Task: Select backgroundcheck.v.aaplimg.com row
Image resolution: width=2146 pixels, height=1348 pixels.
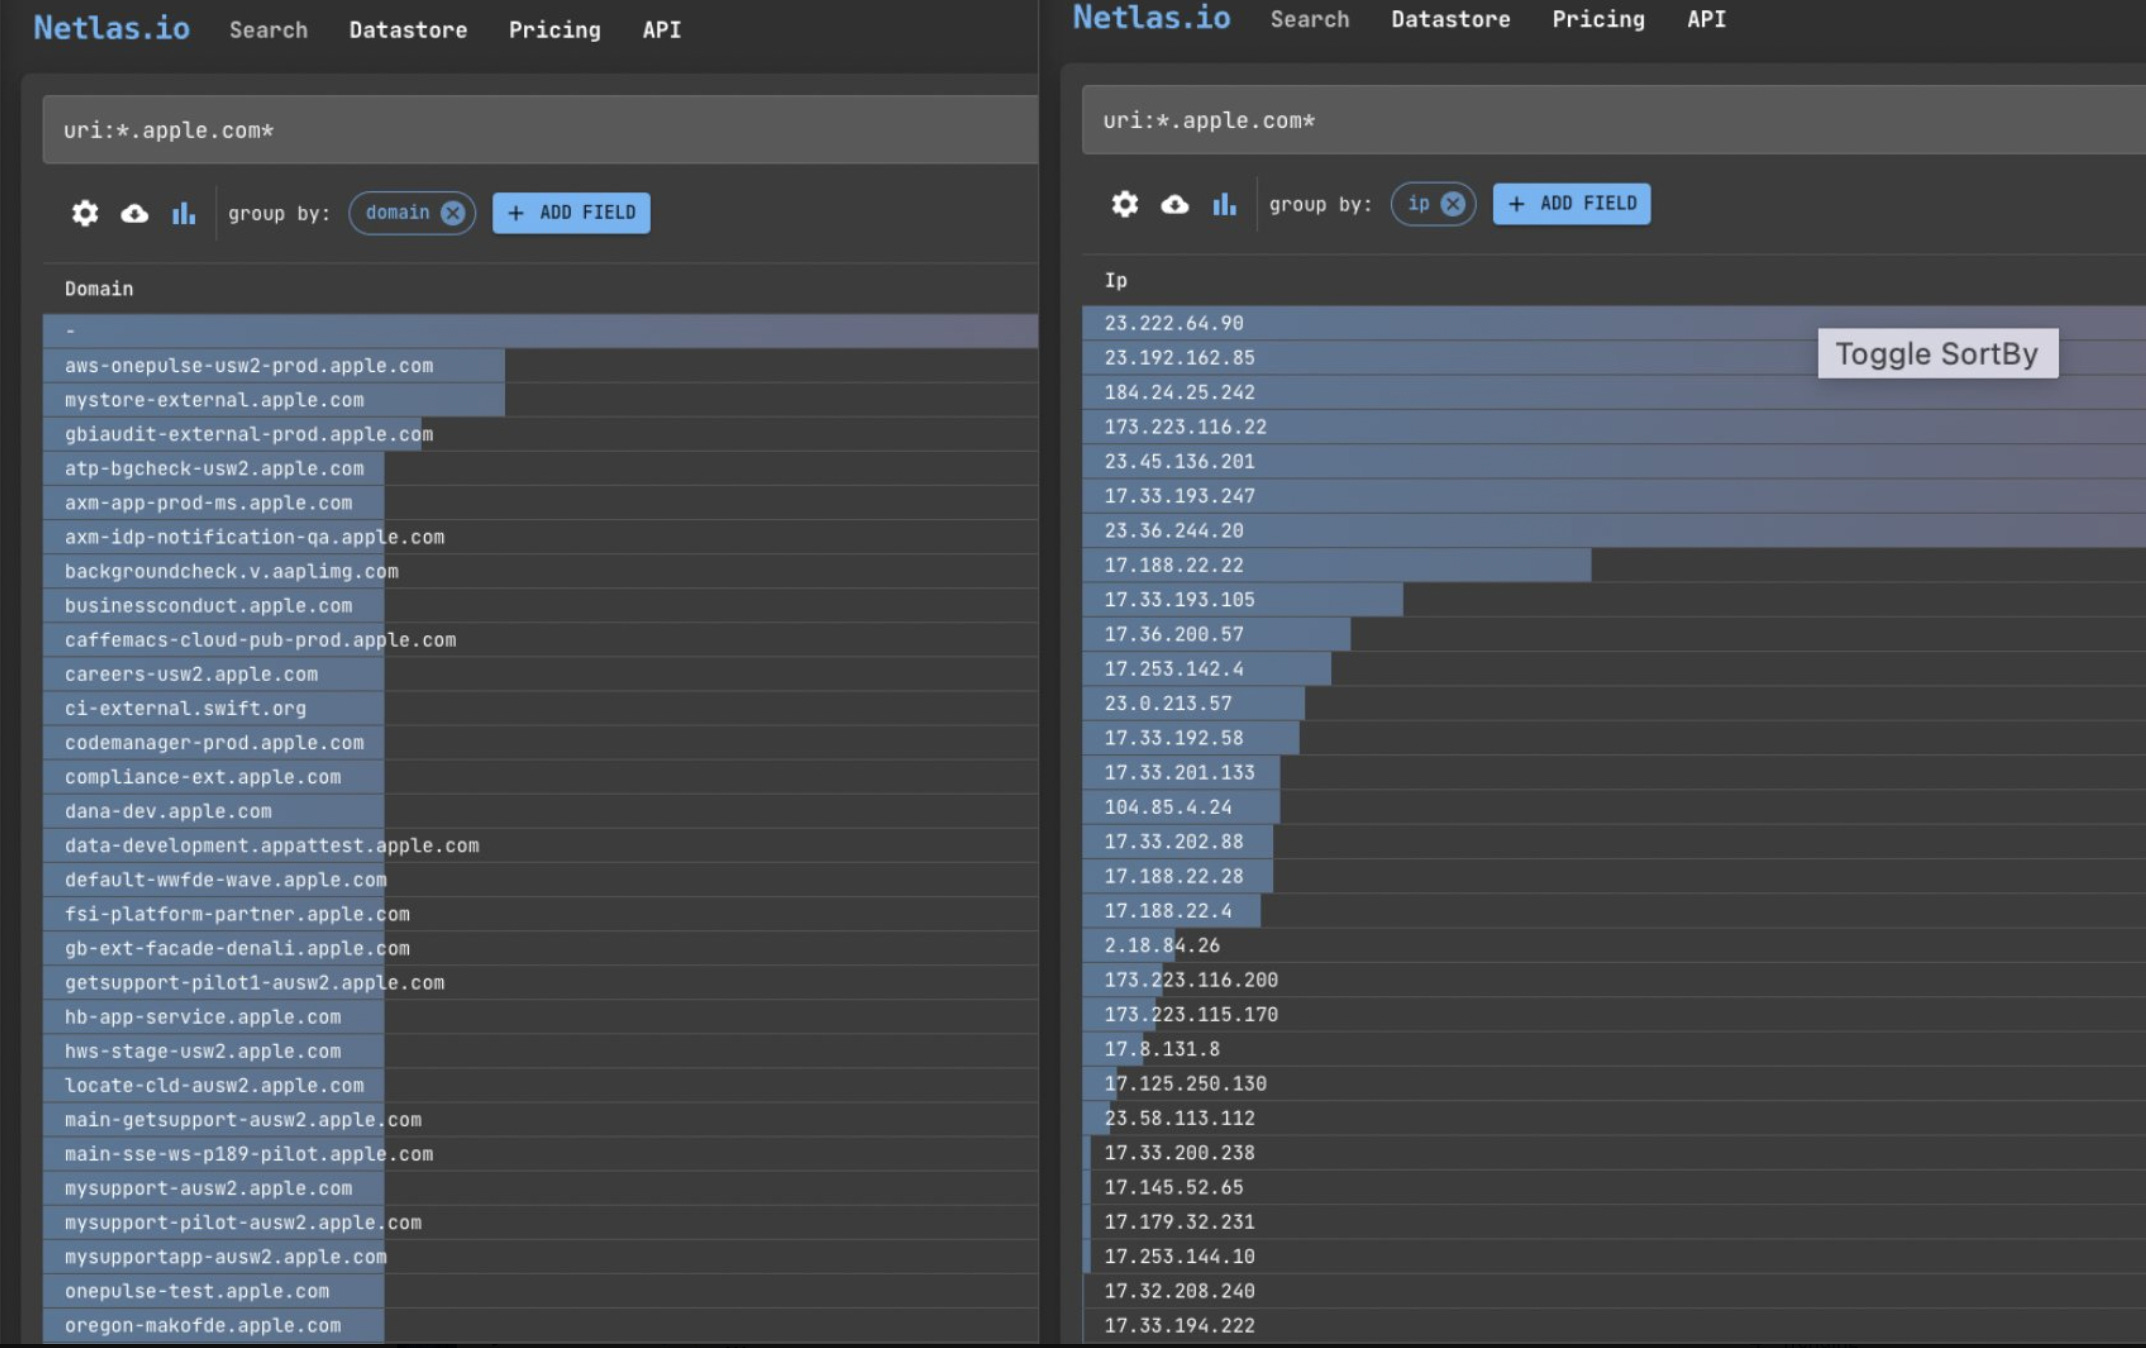Action: [x=540, y=572]
